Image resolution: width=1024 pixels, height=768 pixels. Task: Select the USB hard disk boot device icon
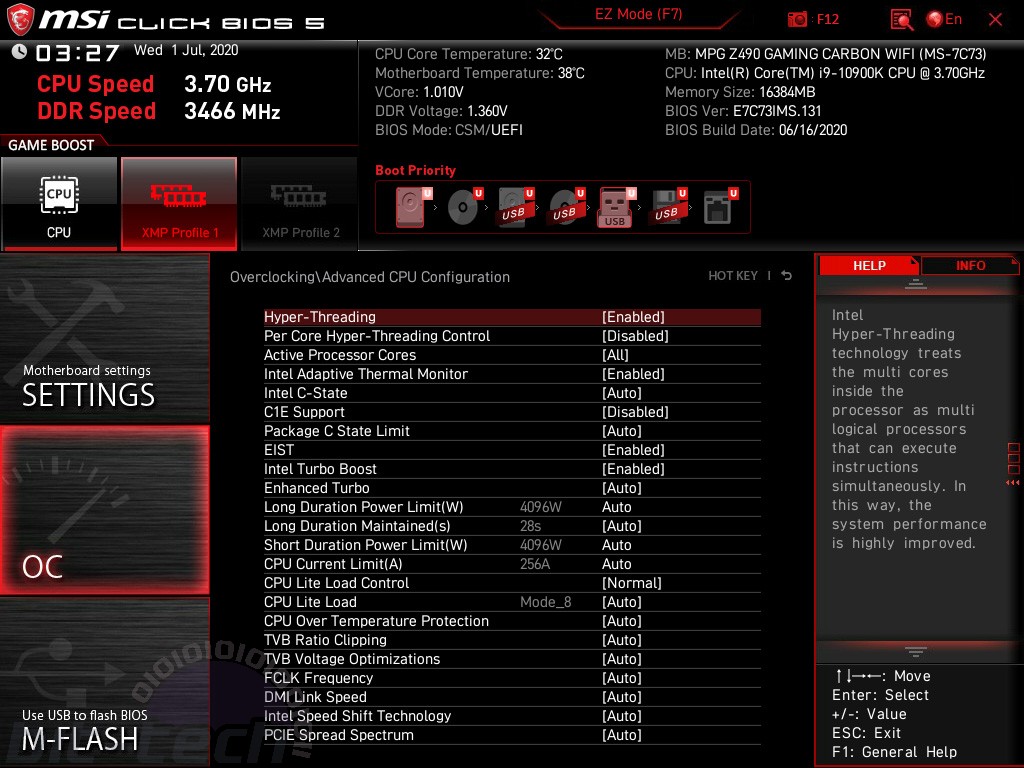(516, 207)
